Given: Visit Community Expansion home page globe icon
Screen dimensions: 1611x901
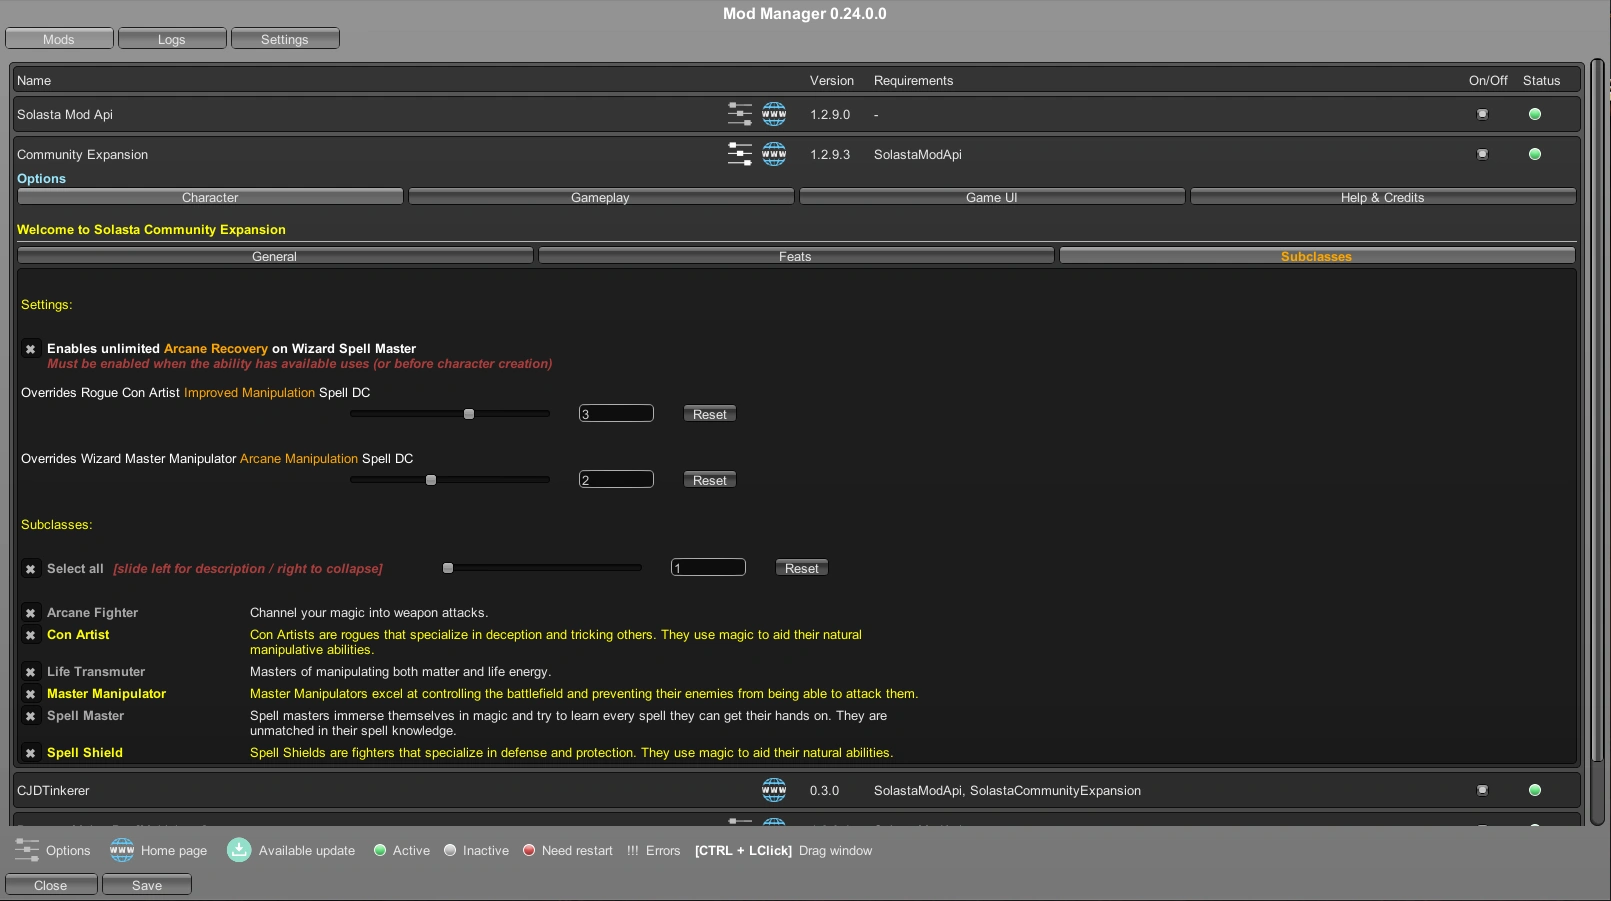Looking at the screenshot, I should (x=774, y=154).
